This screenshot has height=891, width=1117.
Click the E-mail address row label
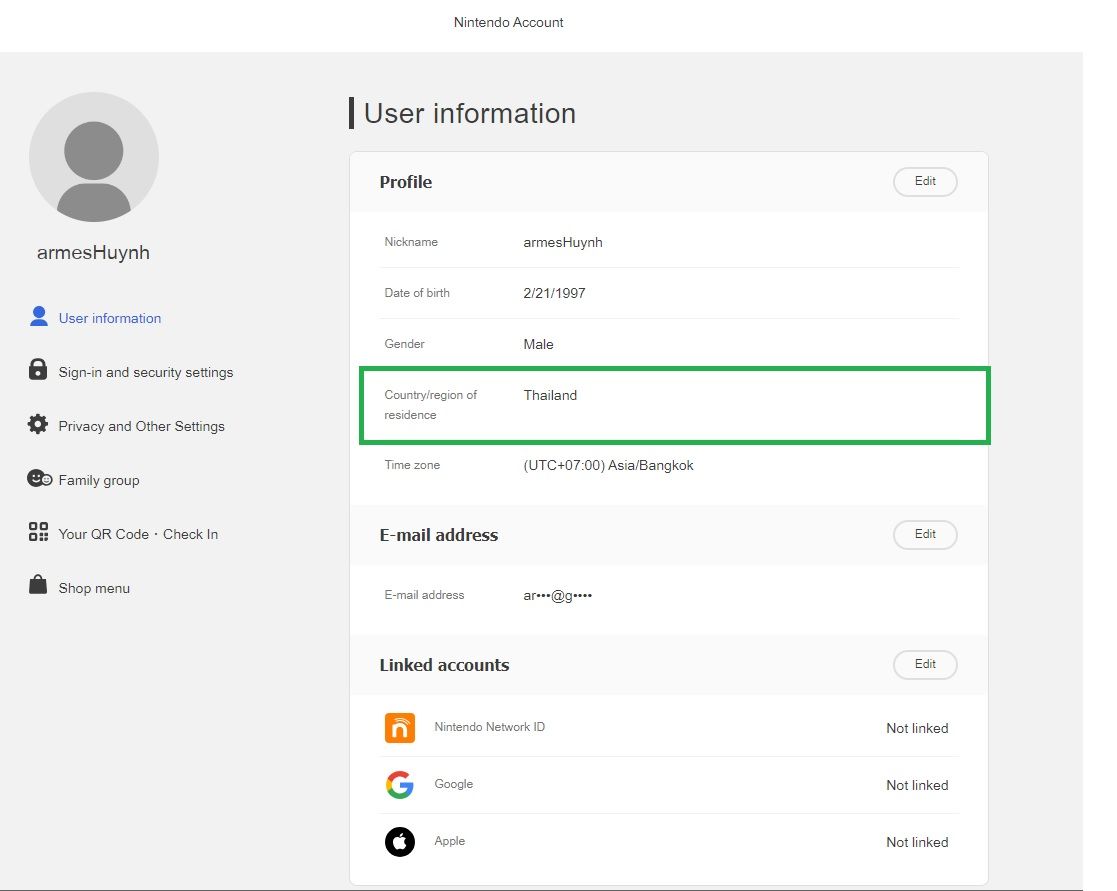(424, 595)
